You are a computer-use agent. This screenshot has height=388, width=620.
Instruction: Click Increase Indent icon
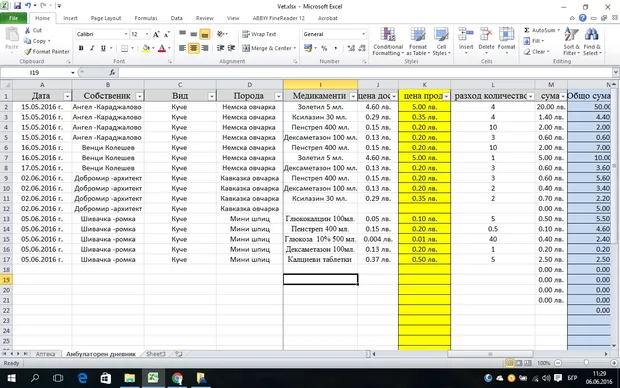pos(231,48)
